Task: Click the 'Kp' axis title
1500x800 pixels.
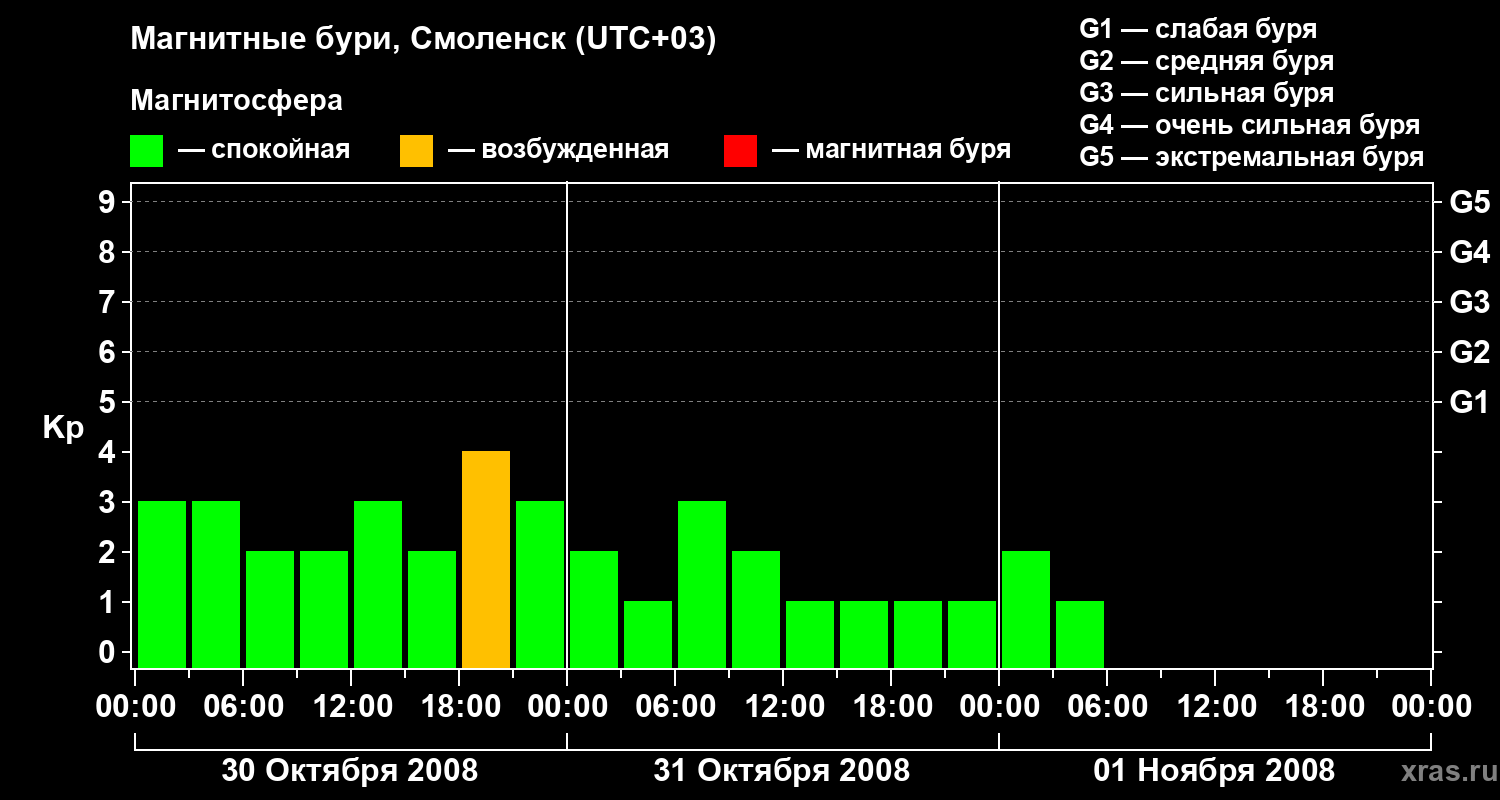Action: coord(63,428)
